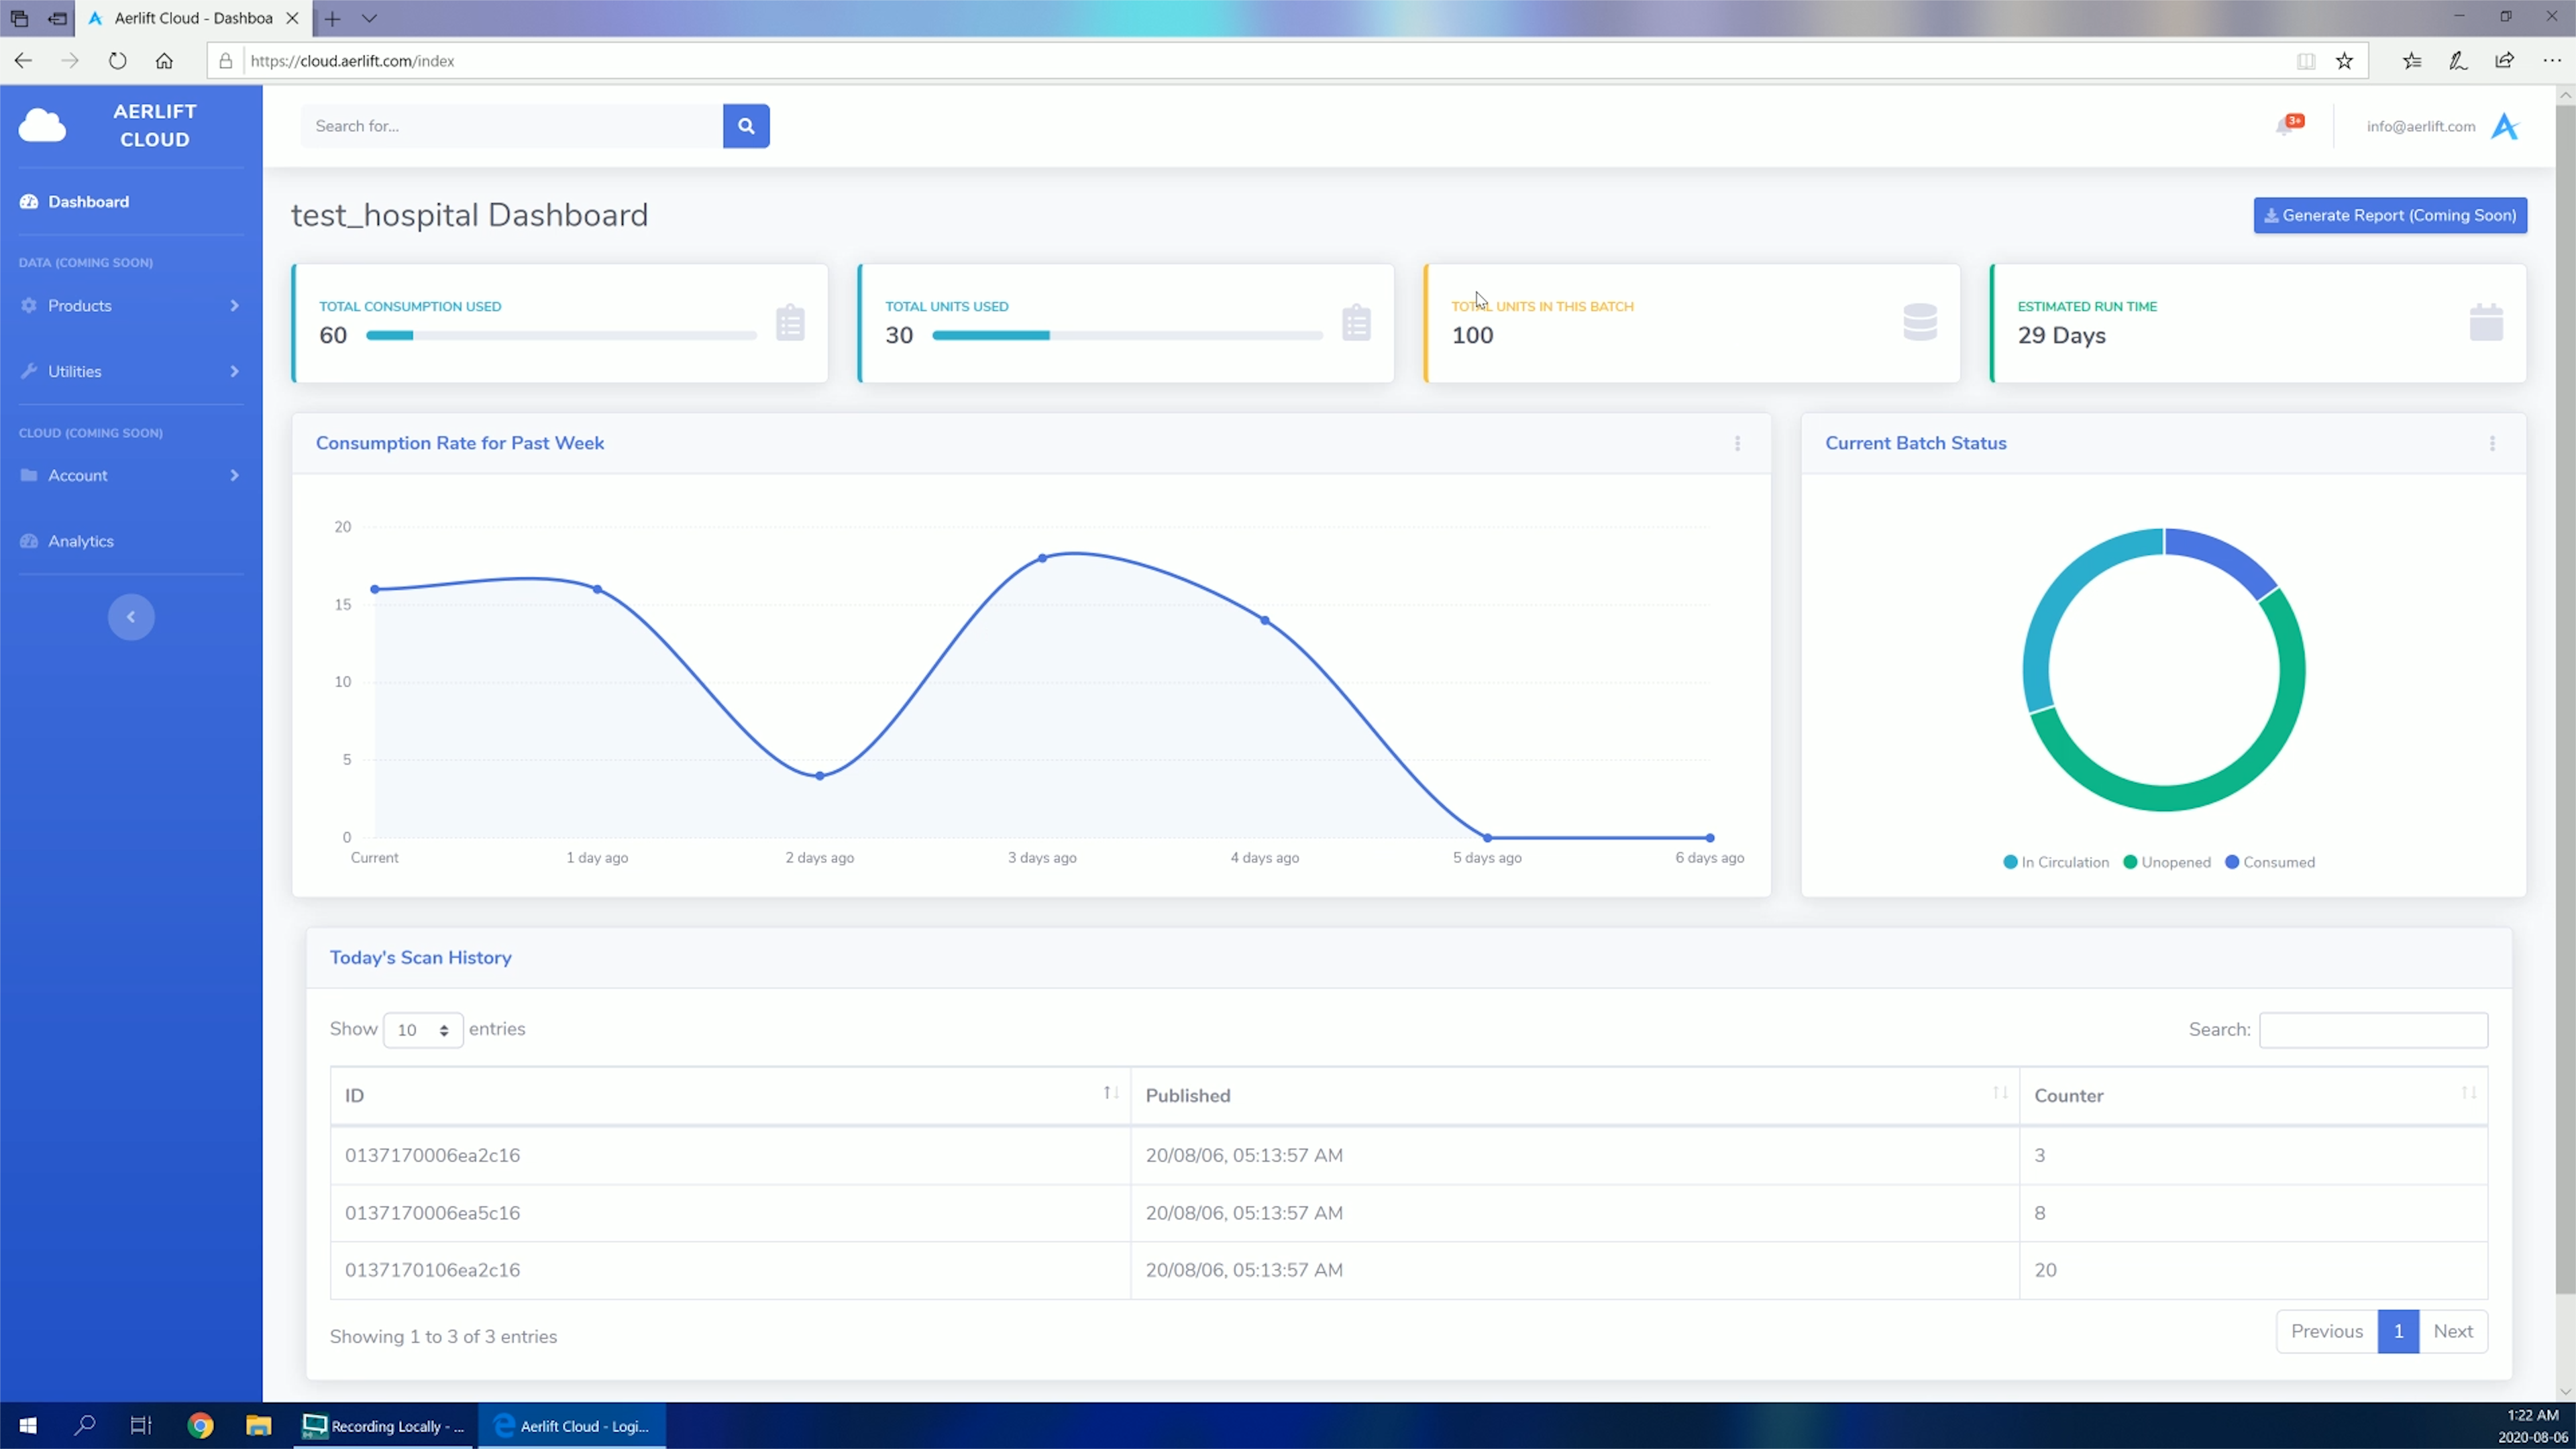Click the blue search magnifier button
This screenshot has width=2576, height=1449.
[x=746, y=126]
